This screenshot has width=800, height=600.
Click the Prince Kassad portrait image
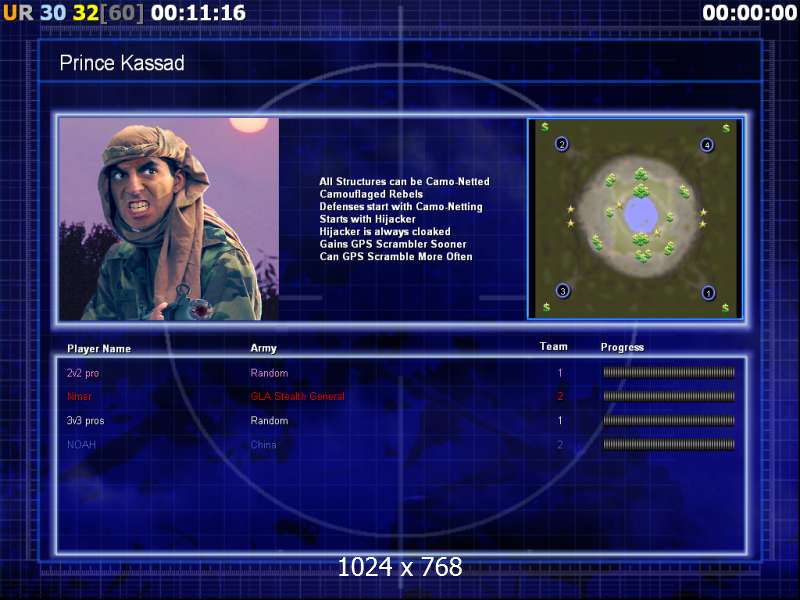click(169, 219)
